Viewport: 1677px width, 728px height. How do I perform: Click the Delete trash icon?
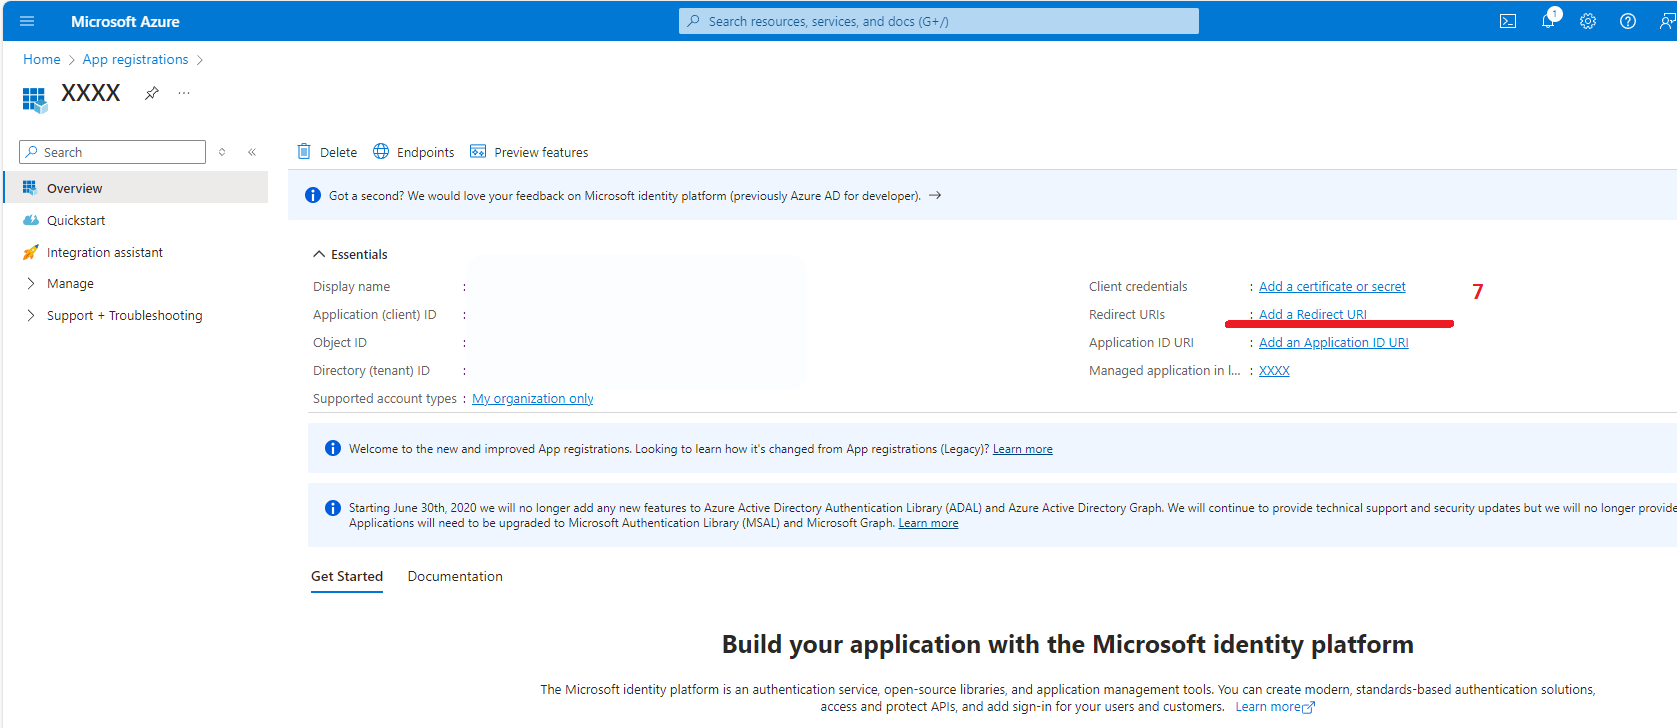(x=304, y=152)
